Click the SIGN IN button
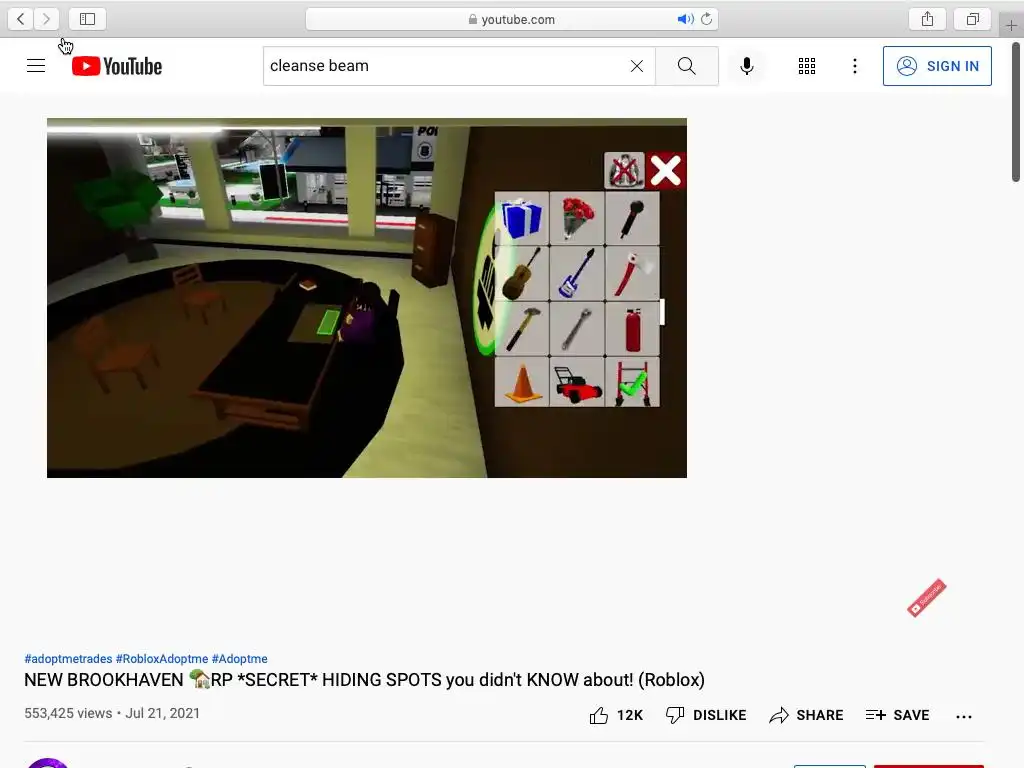Viewport: 1024px width, 768px height. pos(937,66)
